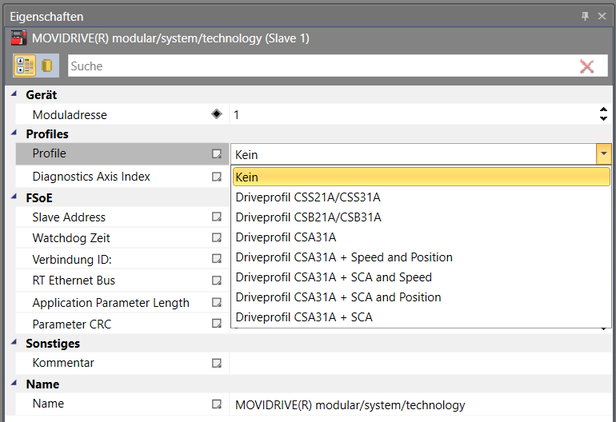Click the property marker icon beside Profile
Viewport: 616px width, 422px height.
[216, 154]
